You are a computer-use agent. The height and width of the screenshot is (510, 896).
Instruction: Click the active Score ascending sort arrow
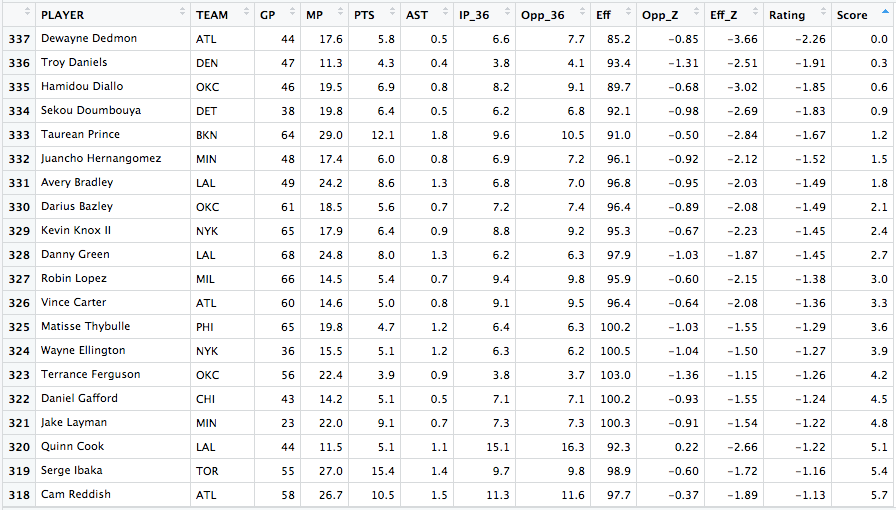click(884, 14)
